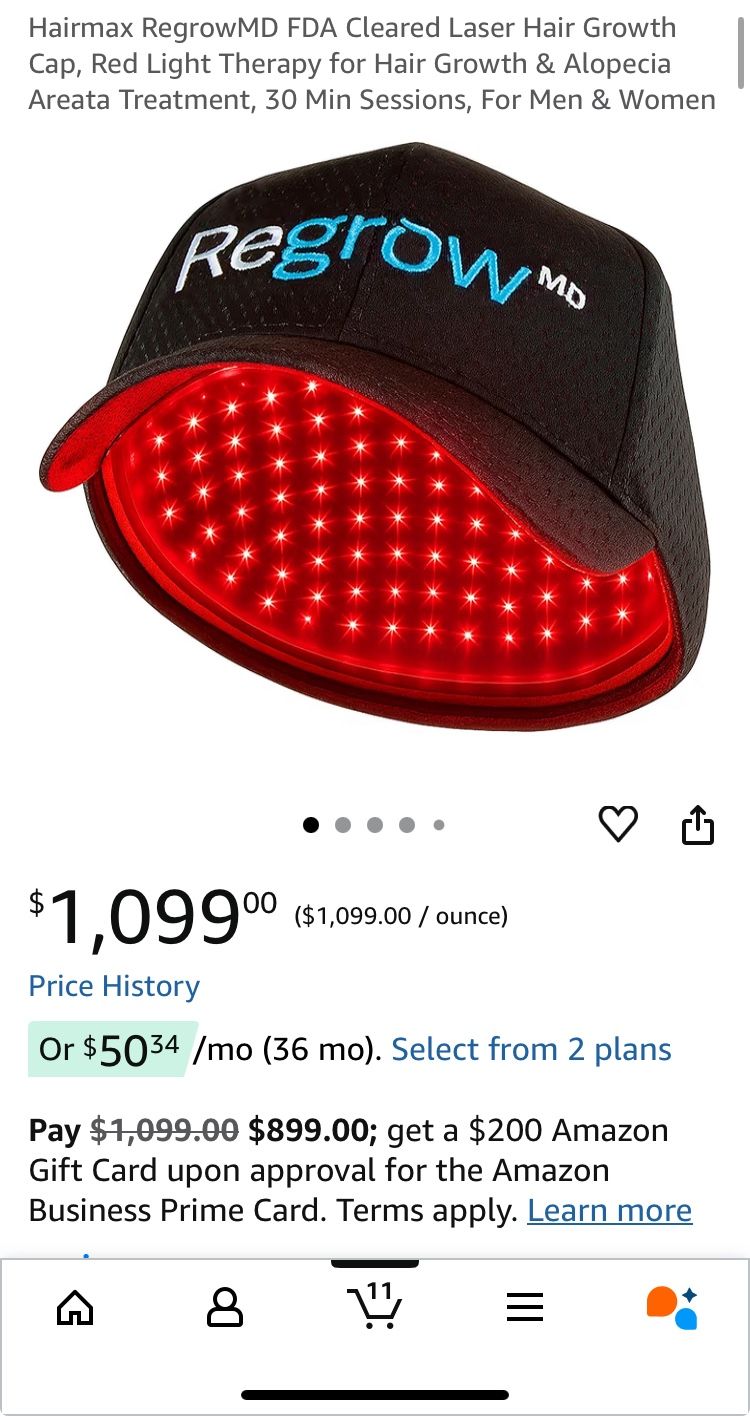Image resolution: width=750 pixels, height=1416 pixels.
Task: Open the account profile icon
Action: coord(225,1307)
